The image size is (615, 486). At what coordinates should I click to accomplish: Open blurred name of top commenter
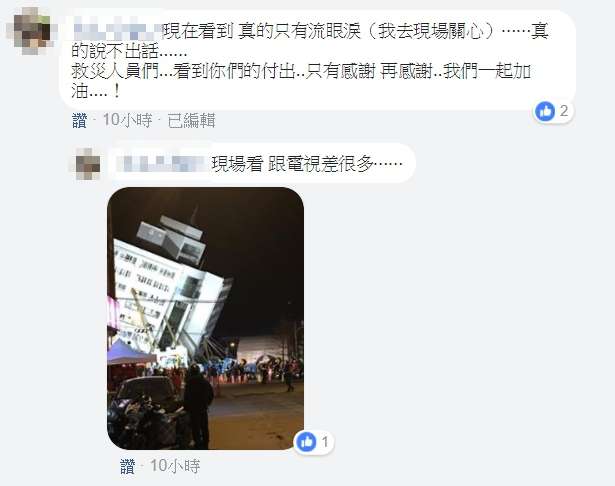coord(118,31)
